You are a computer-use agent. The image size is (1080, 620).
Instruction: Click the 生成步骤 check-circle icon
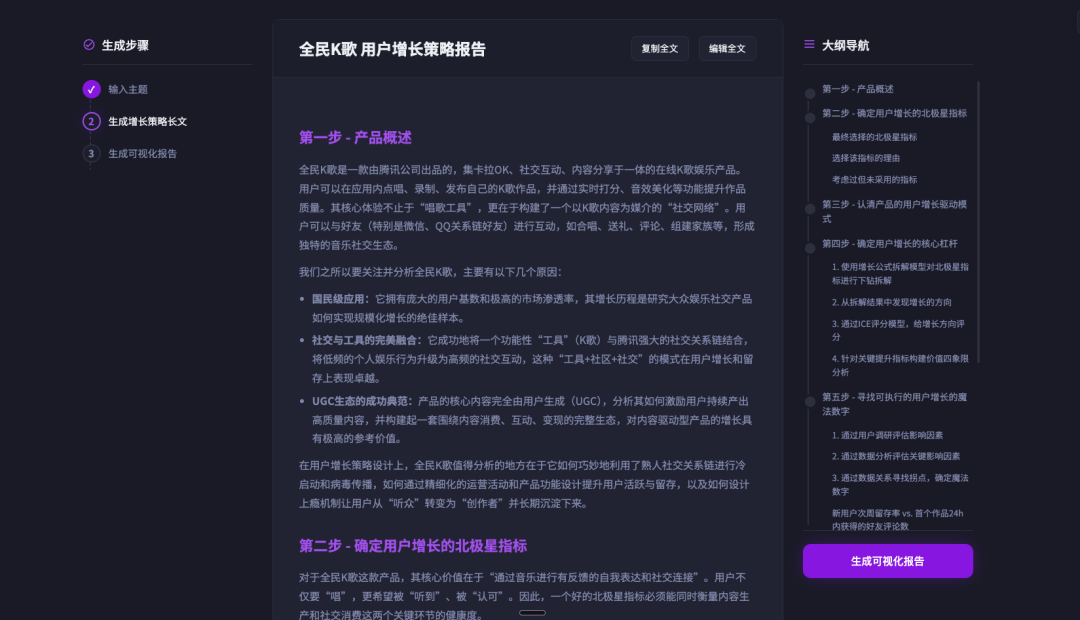tap(89, 45)
